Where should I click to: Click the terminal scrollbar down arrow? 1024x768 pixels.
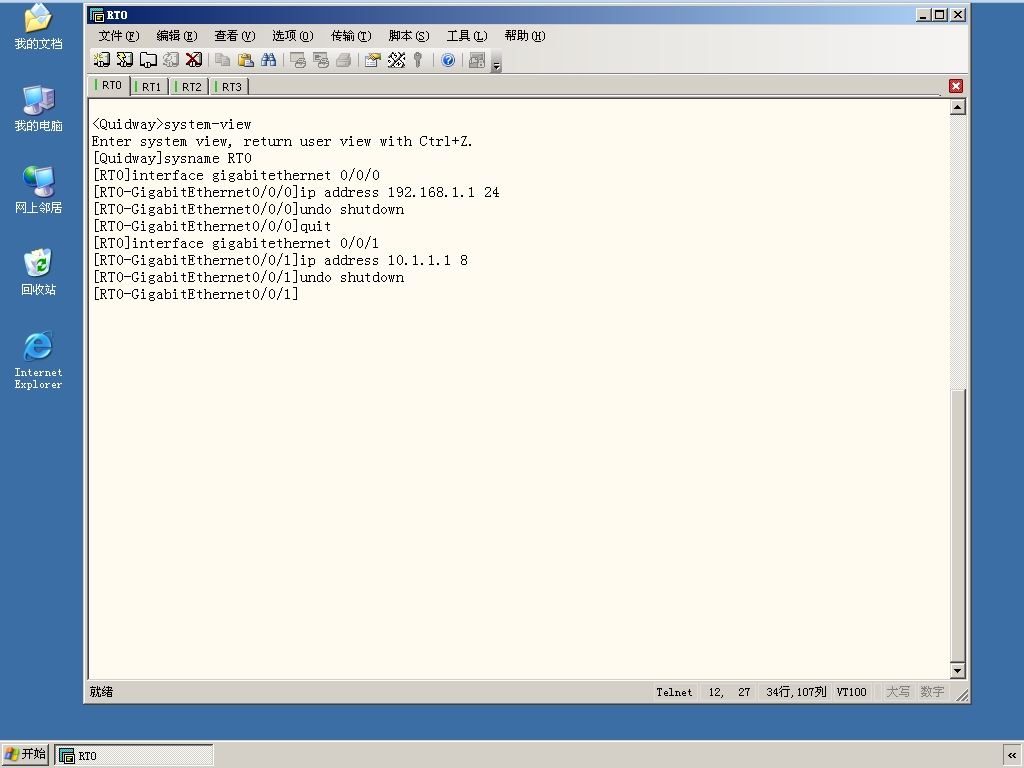coord(957,671)
